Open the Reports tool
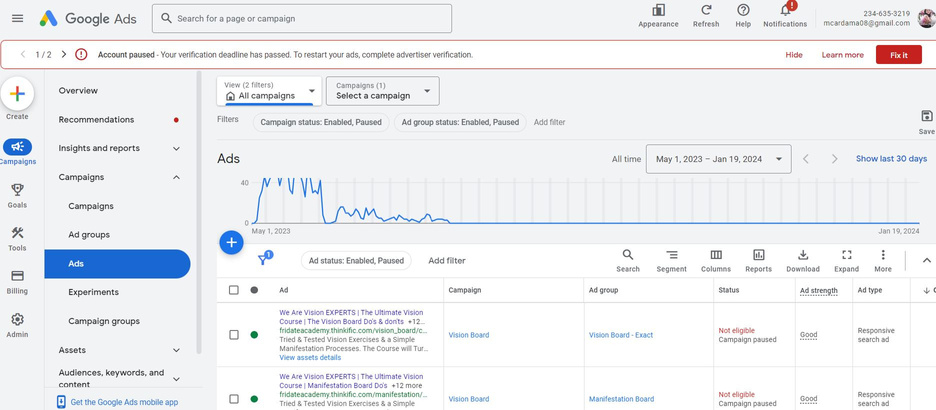 759,261
